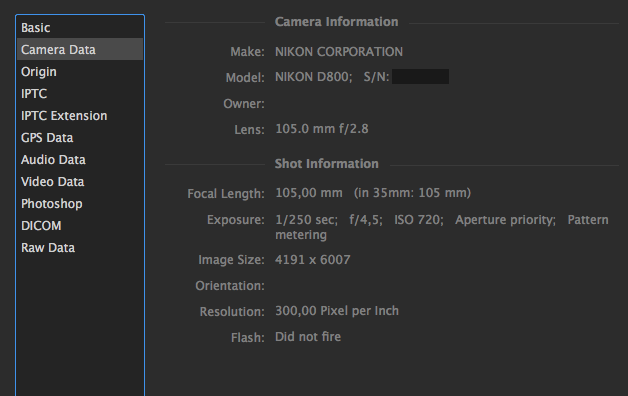Image resolution: width=628 pixels, height=396 pixels.
Task: Click the Focal Length label
Action: pos(226,194)
